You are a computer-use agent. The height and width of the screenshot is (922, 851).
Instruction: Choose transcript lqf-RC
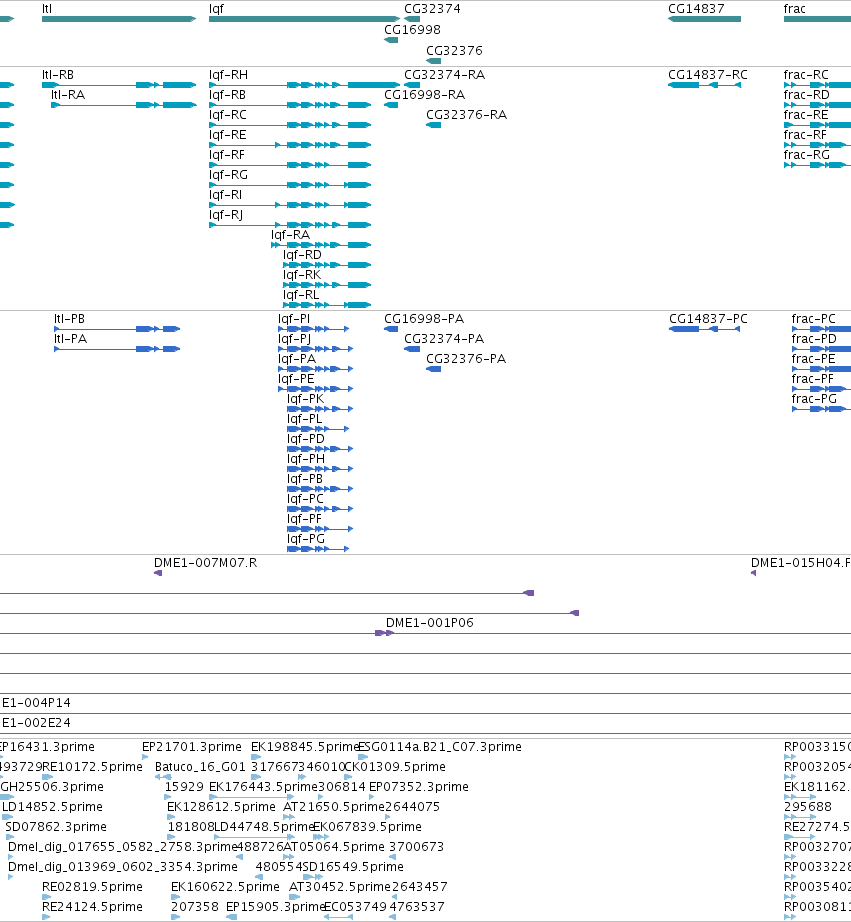pyautogui.click(x=228, y=115)
